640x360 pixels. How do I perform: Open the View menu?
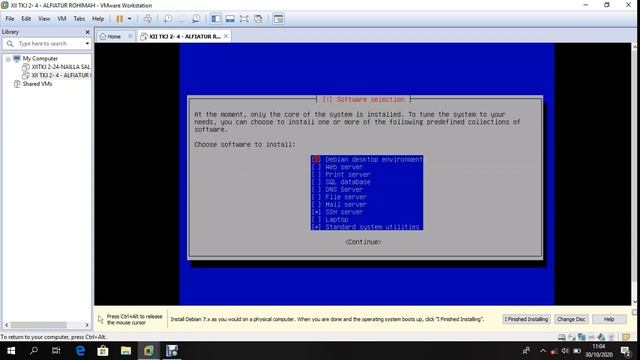[x=44, y=19]
